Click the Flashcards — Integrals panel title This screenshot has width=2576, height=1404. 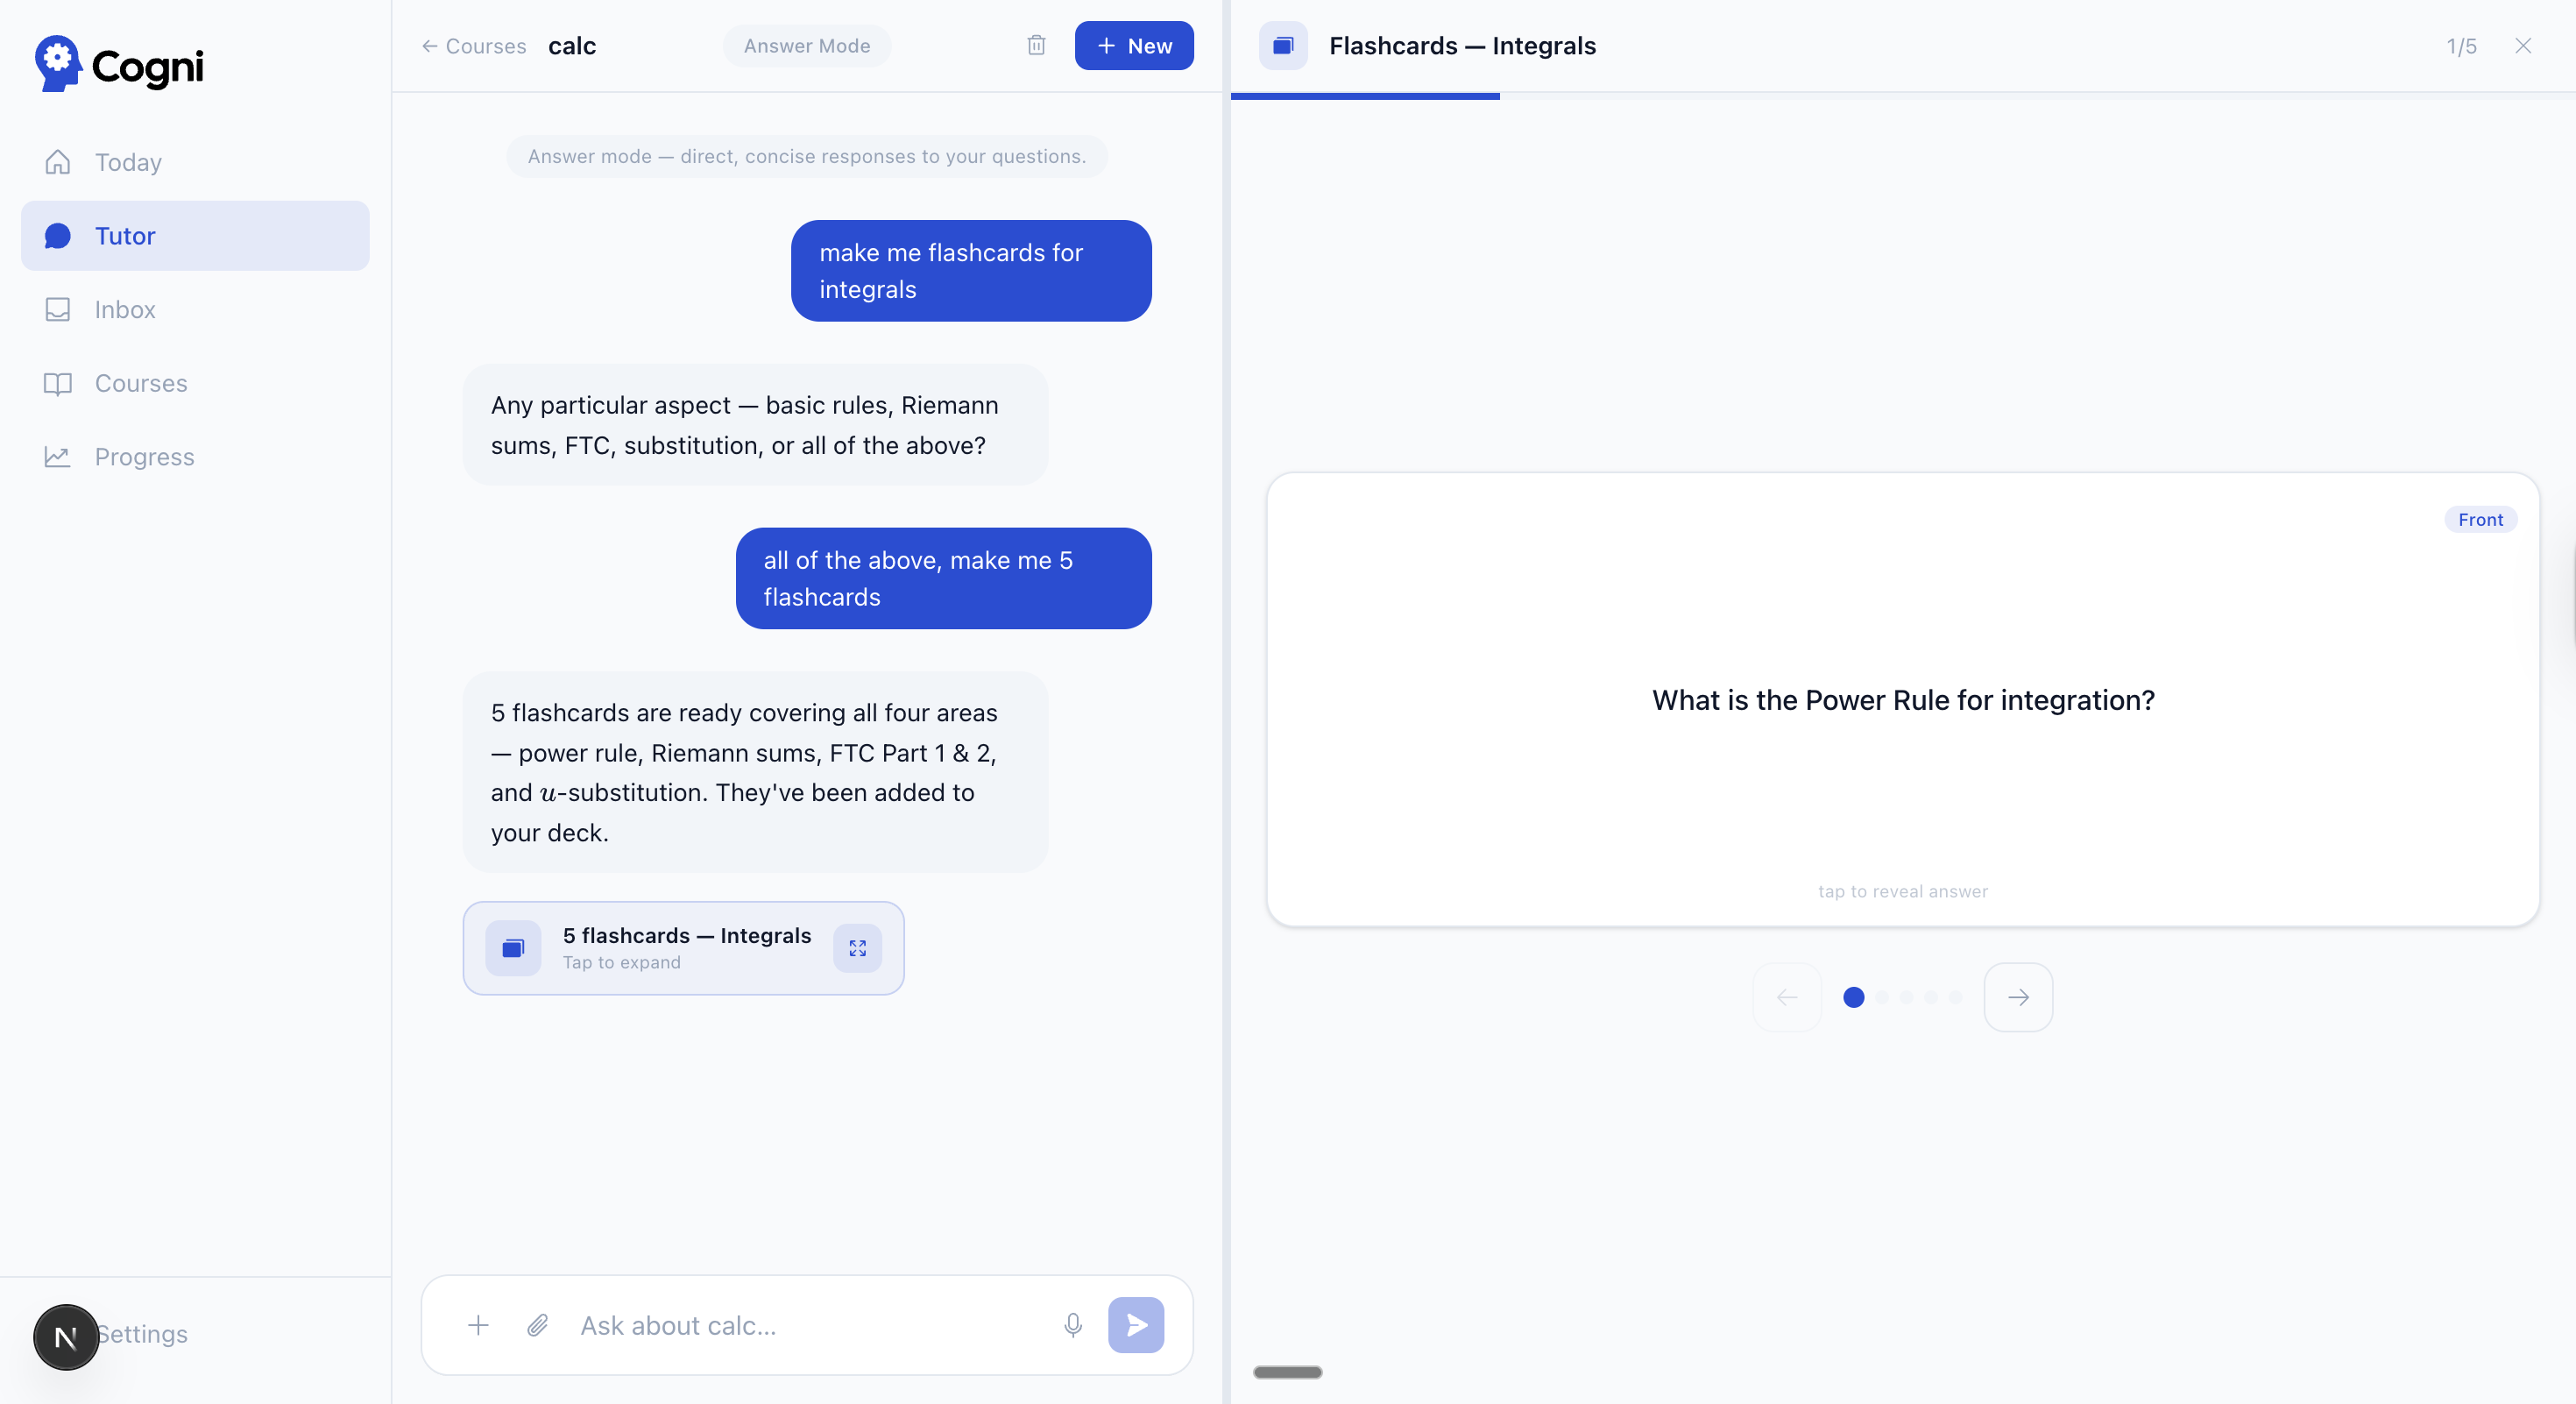[x=1462, y=46]
